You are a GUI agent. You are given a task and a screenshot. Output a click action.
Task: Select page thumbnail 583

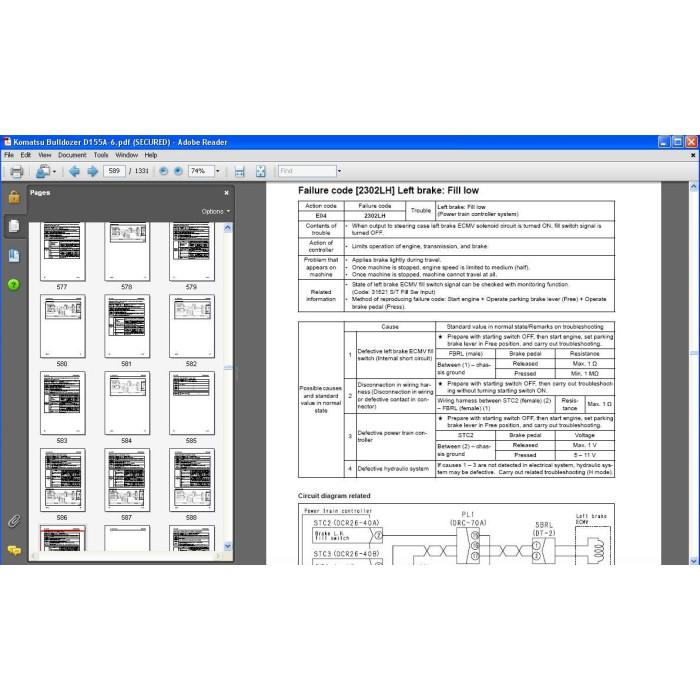(62, 403)
